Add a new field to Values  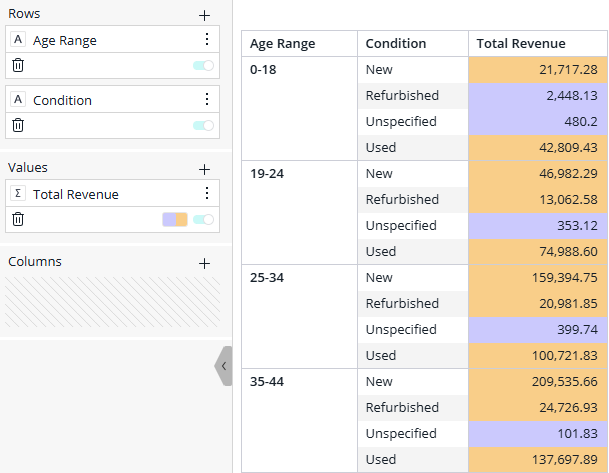[x=205, y=169]
